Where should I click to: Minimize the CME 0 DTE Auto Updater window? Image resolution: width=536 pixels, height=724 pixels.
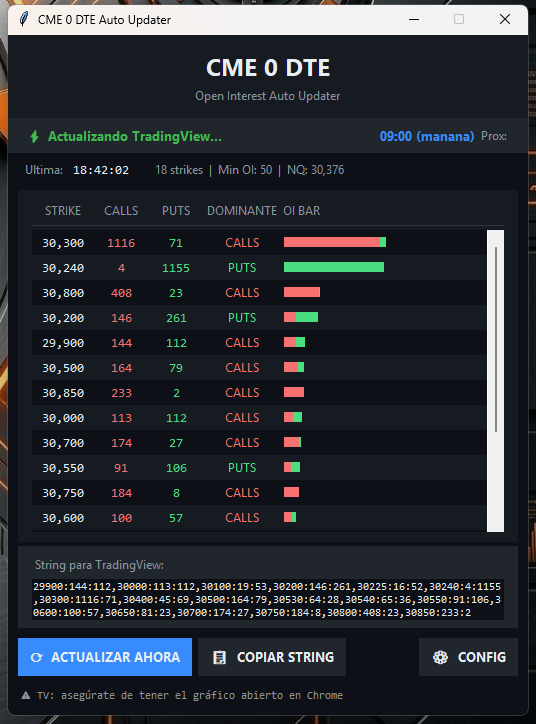(414, 19)
